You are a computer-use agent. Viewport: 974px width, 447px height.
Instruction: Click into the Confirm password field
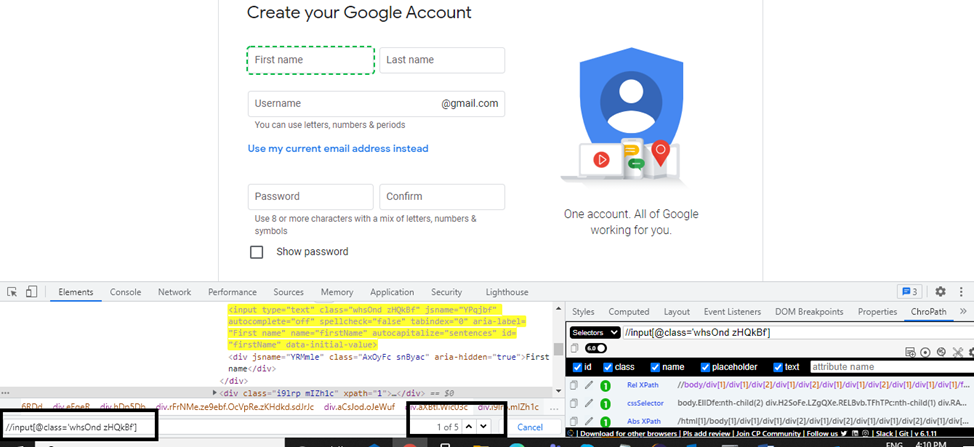(442, 197)
